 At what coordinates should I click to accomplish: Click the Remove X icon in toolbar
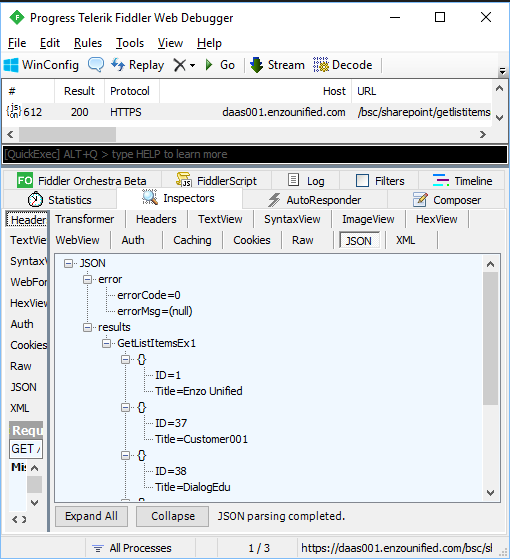coord(180,65)
